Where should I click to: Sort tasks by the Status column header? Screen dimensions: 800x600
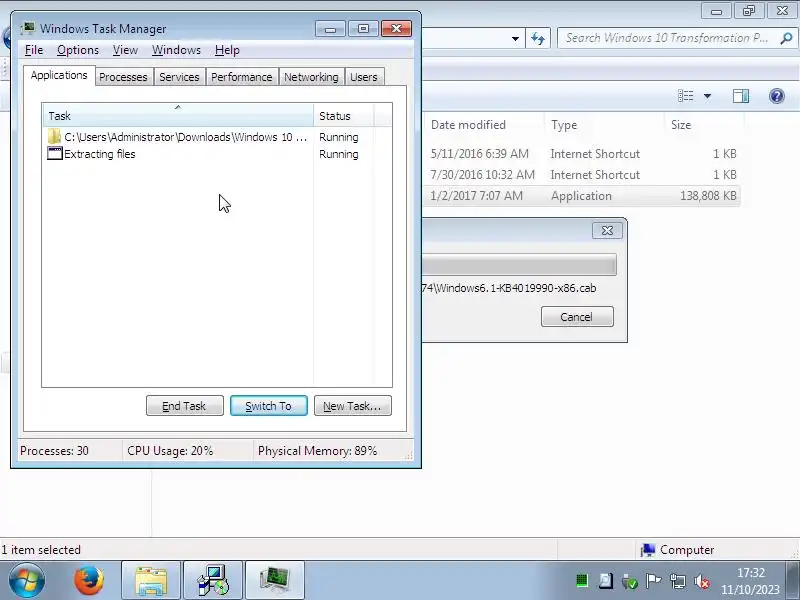343,116
